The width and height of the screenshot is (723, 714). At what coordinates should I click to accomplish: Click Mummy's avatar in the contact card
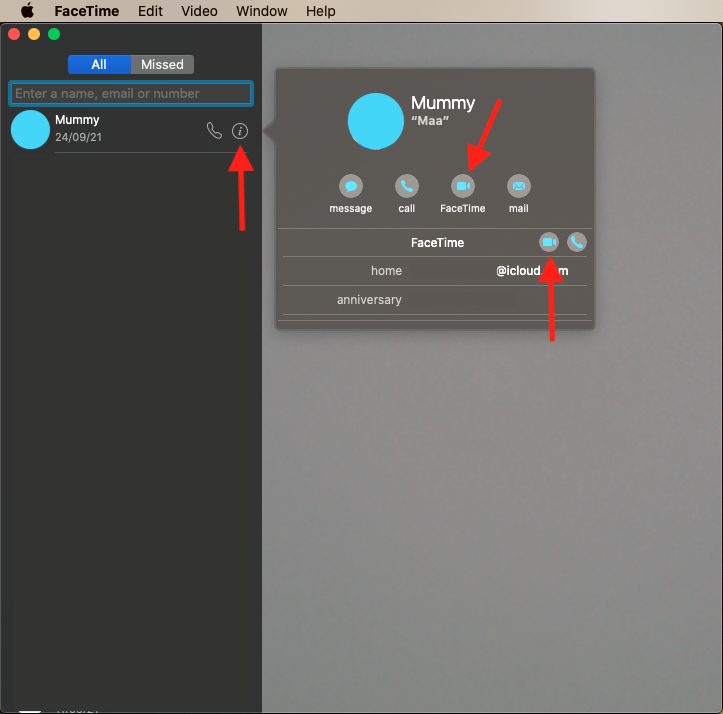pyautogui.click(x=376, y=120)
